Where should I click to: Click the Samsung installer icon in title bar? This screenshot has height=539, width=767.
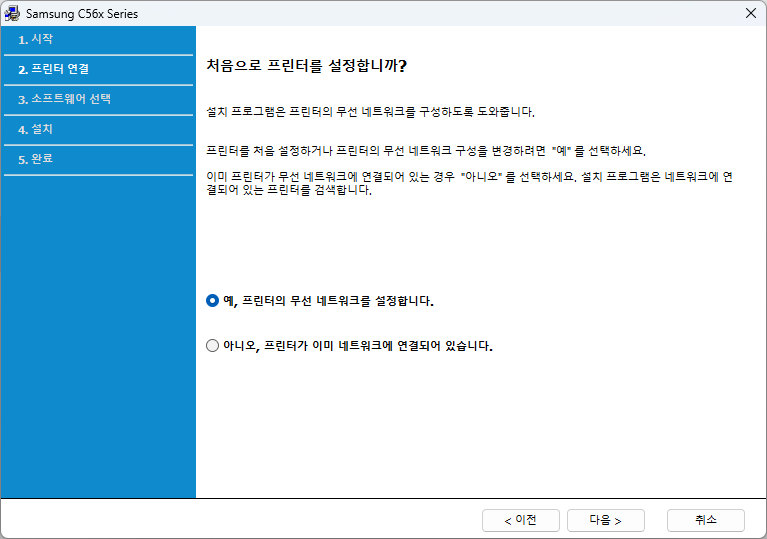(x=12, y=13)
